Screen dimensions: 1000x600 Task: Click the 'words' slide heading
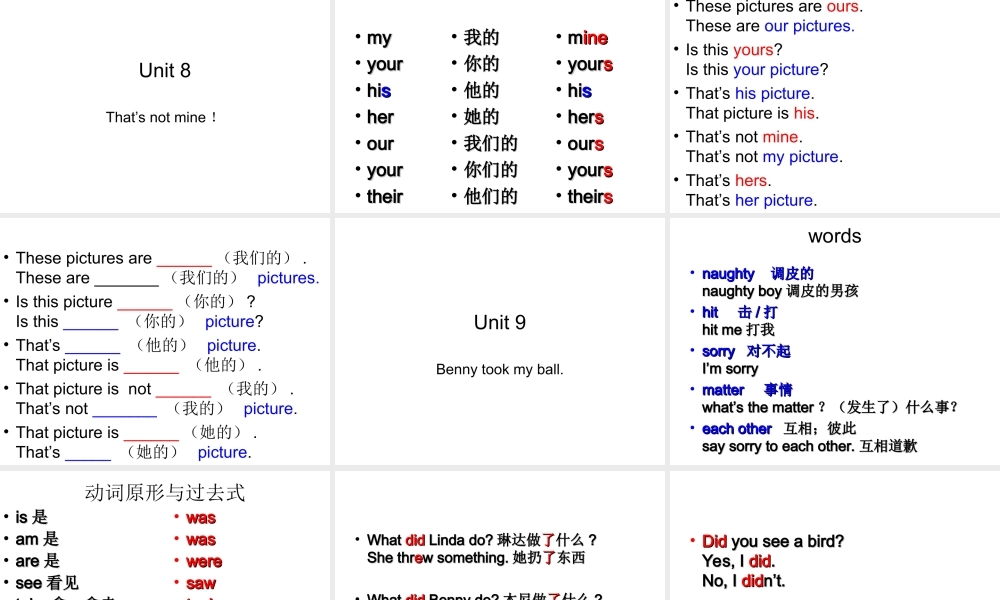[834, 236]
